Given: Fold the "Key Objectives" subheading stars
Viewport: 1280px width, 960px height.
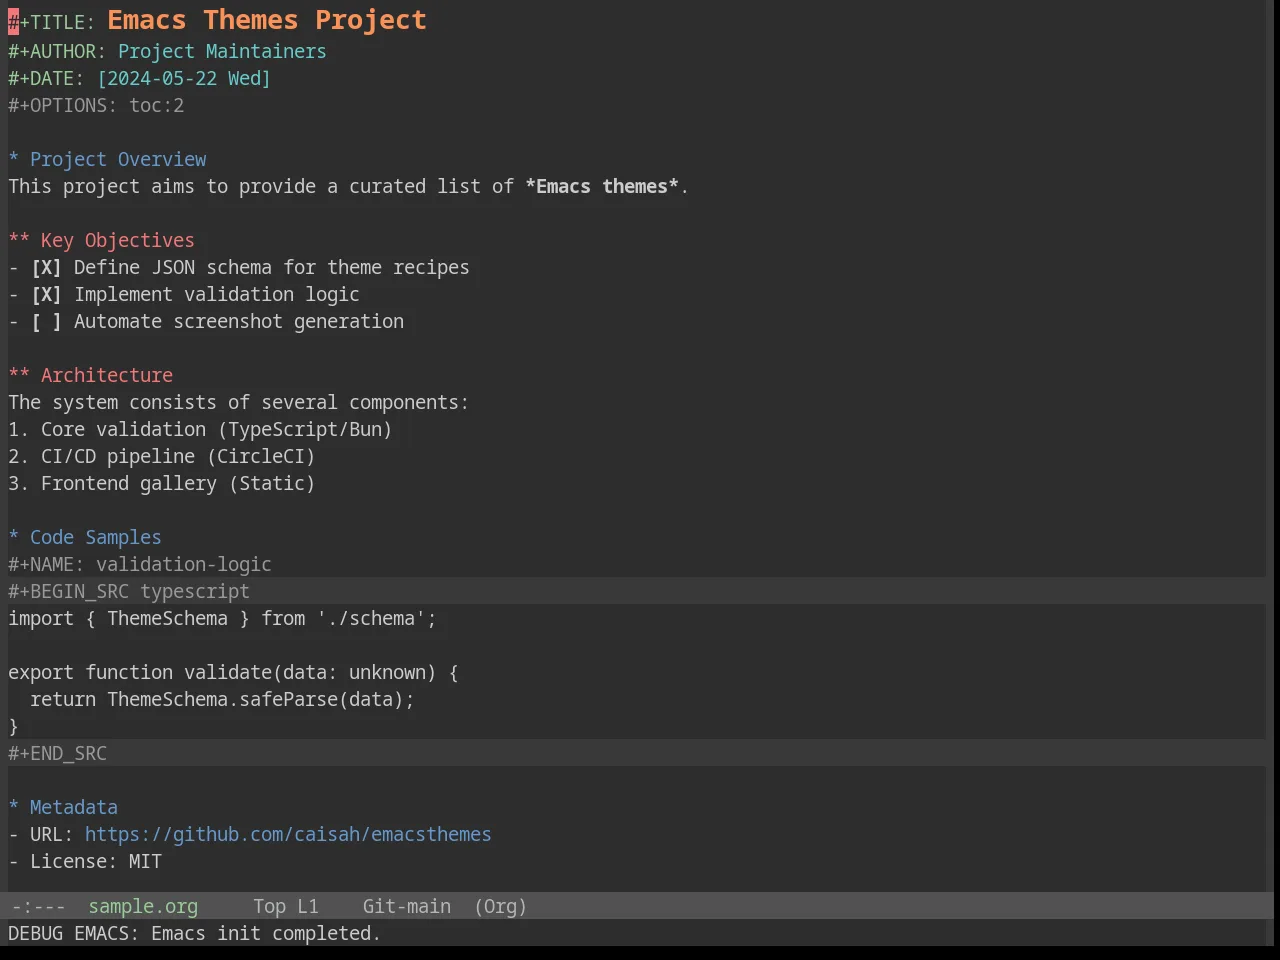Looking at the screenshot, I should point(19,241).
